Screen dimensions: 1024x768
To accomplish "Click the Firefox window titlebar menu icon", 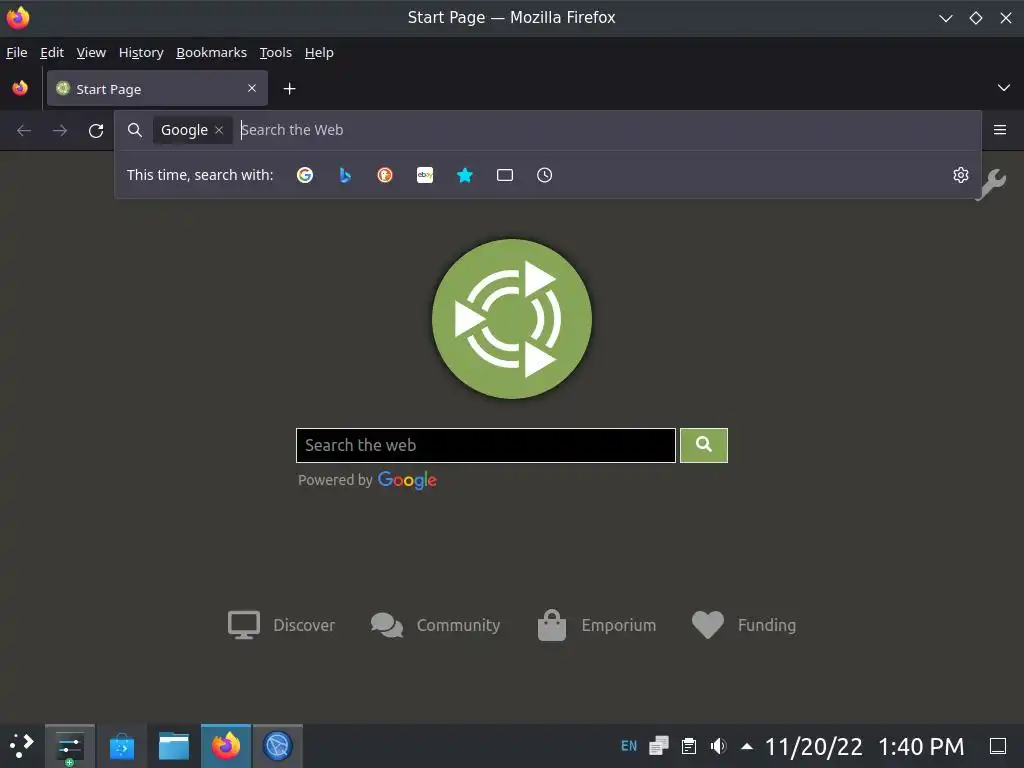I will (x=18, y=18).
